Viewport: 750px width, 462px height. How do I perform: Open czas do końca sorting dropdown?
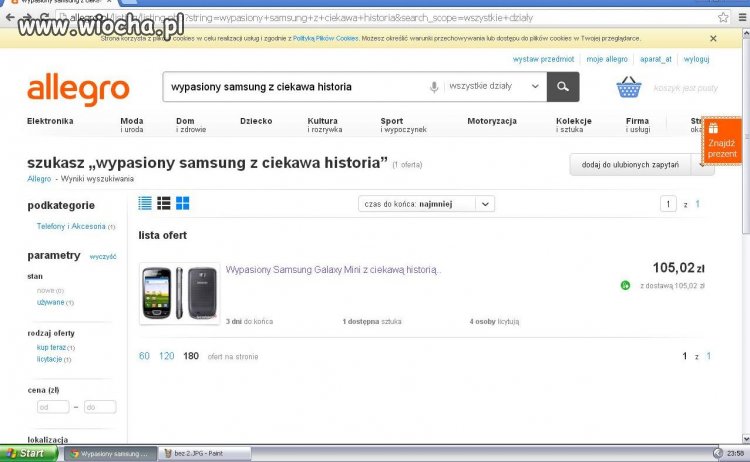pyautogui.click(x=426, y=204)
